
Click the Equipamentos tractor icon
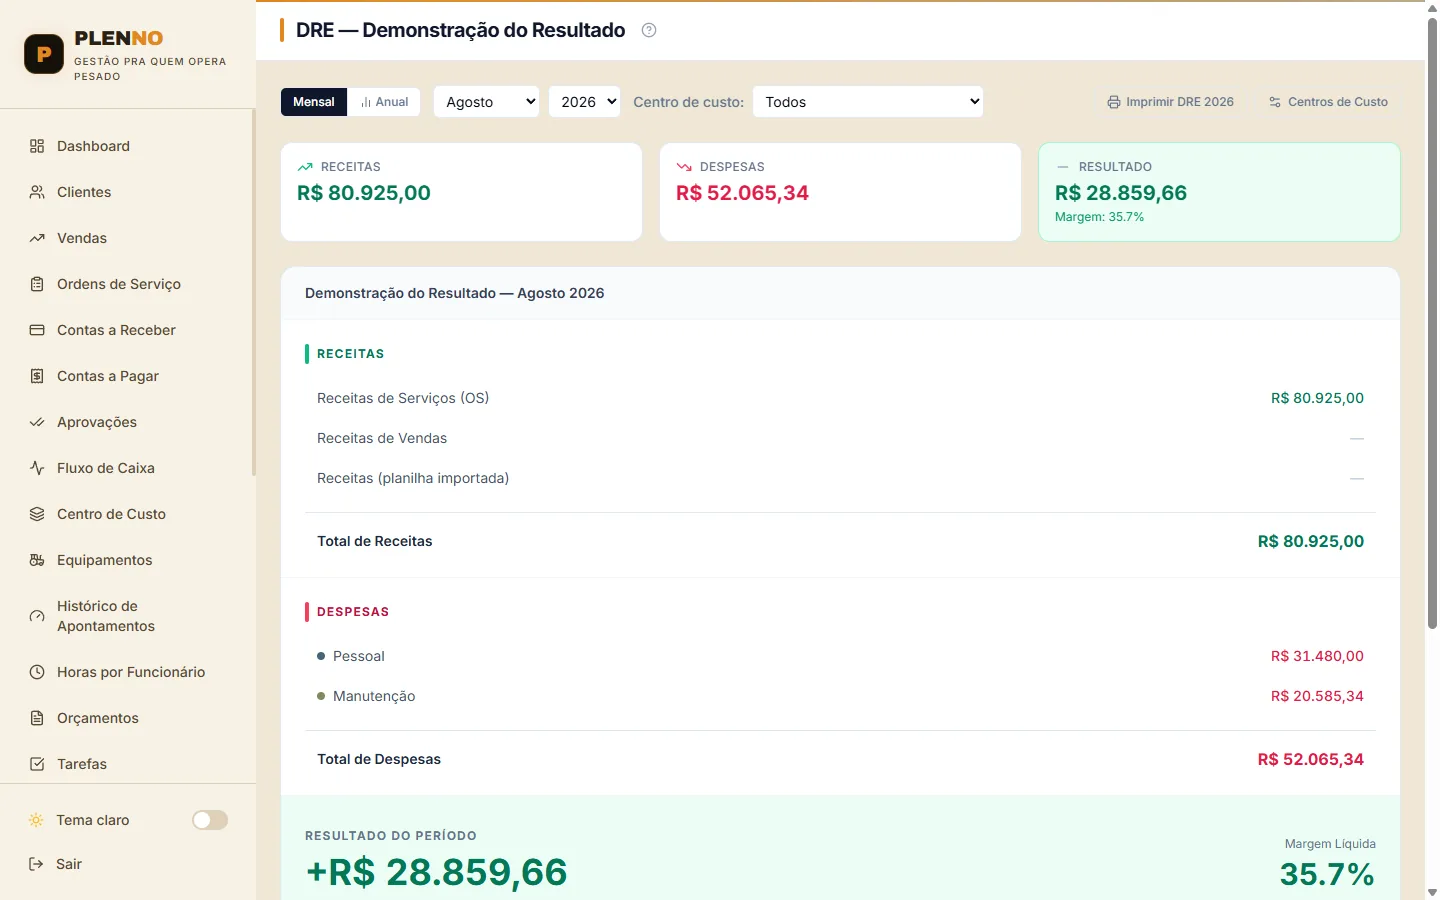coord(37,560)
